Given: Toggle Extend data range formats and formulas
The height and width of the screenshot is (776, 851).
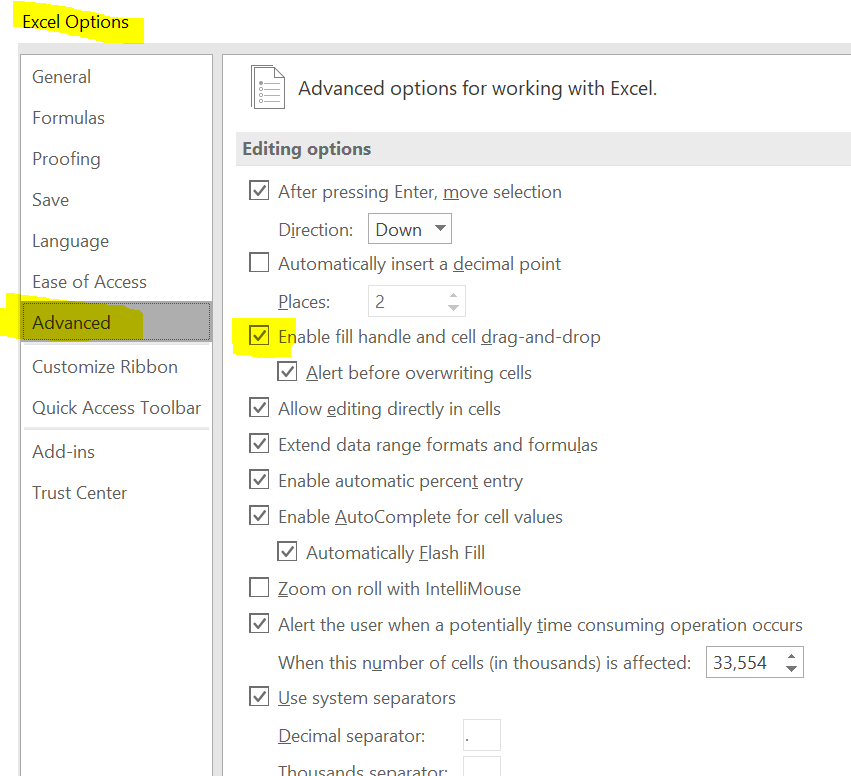Looking at the screenshot, I should click(x=259, y=443).
